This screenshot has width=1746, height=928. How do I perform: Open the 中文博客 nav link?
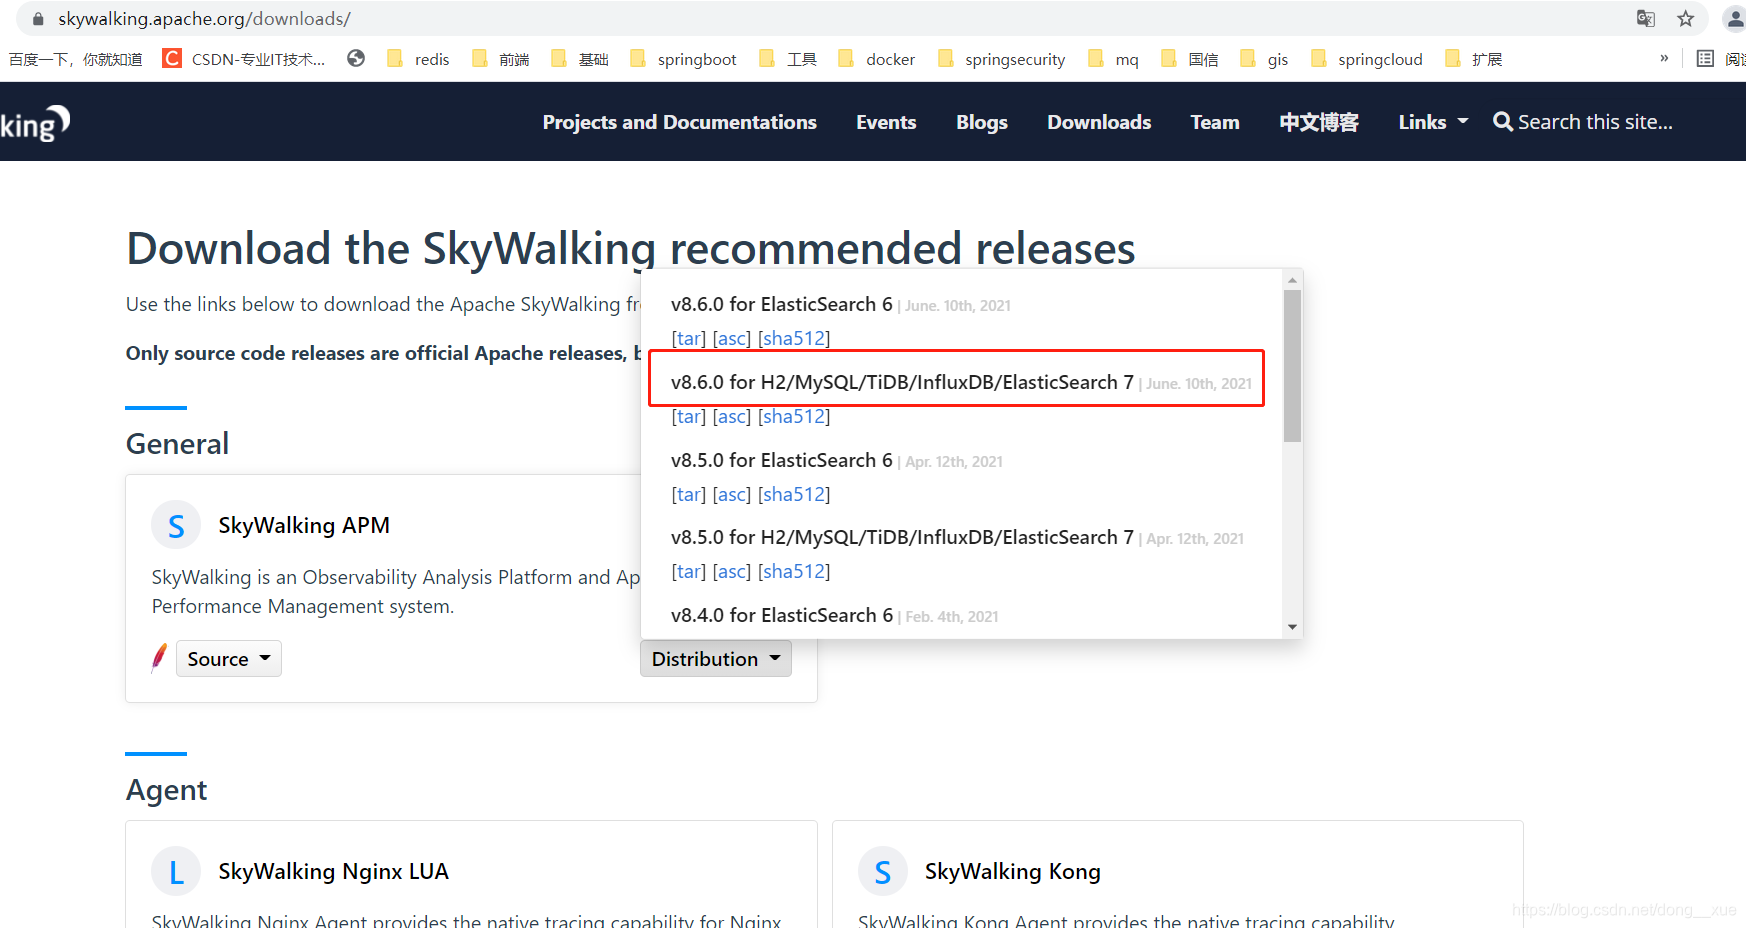1319,122
